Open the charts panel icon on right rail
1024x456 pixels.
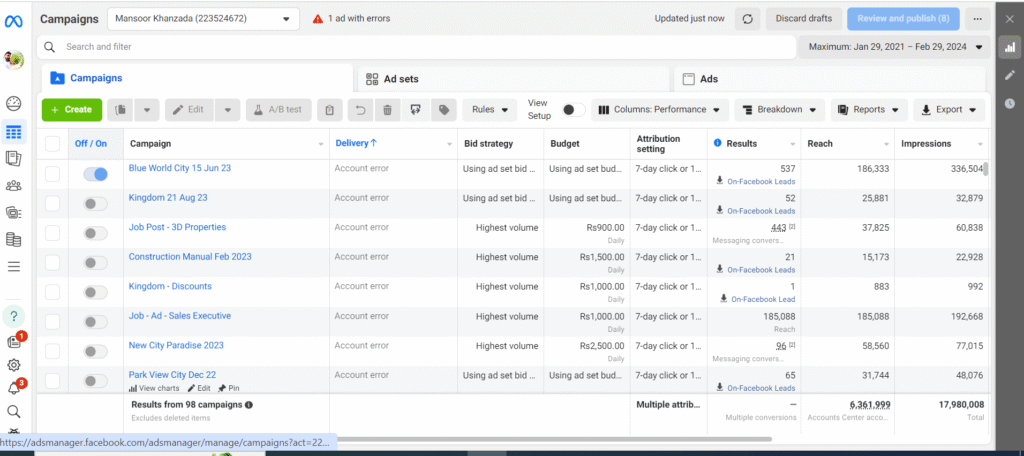(x=1010, y=47)
